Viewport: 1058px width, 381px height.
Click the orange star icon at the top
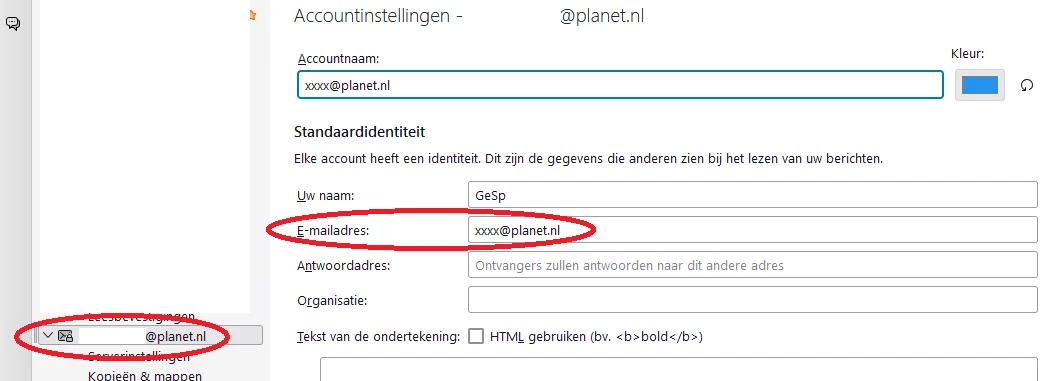(x=253, y=15)
